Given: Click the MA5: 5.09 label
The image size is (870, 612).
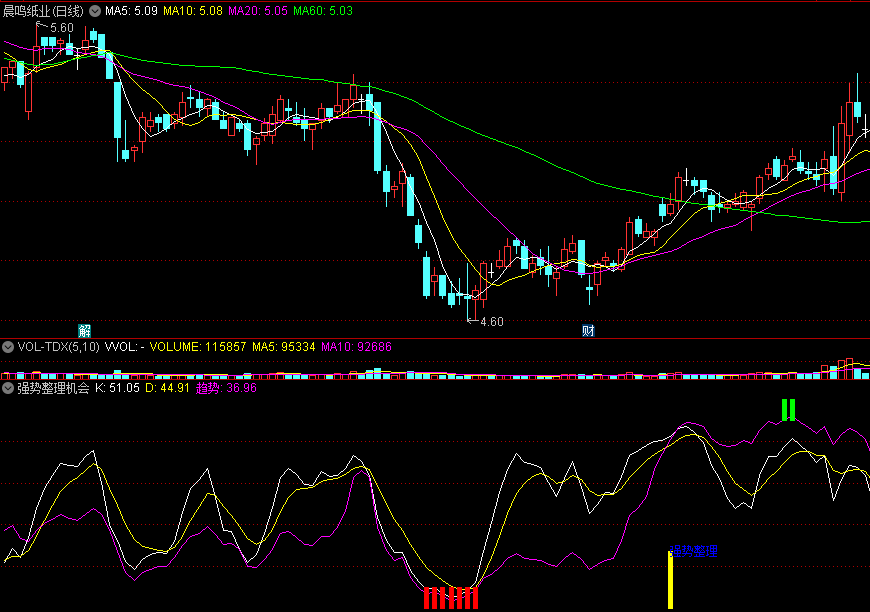Looking at the screenshot, I should click(x=131, y=11).
